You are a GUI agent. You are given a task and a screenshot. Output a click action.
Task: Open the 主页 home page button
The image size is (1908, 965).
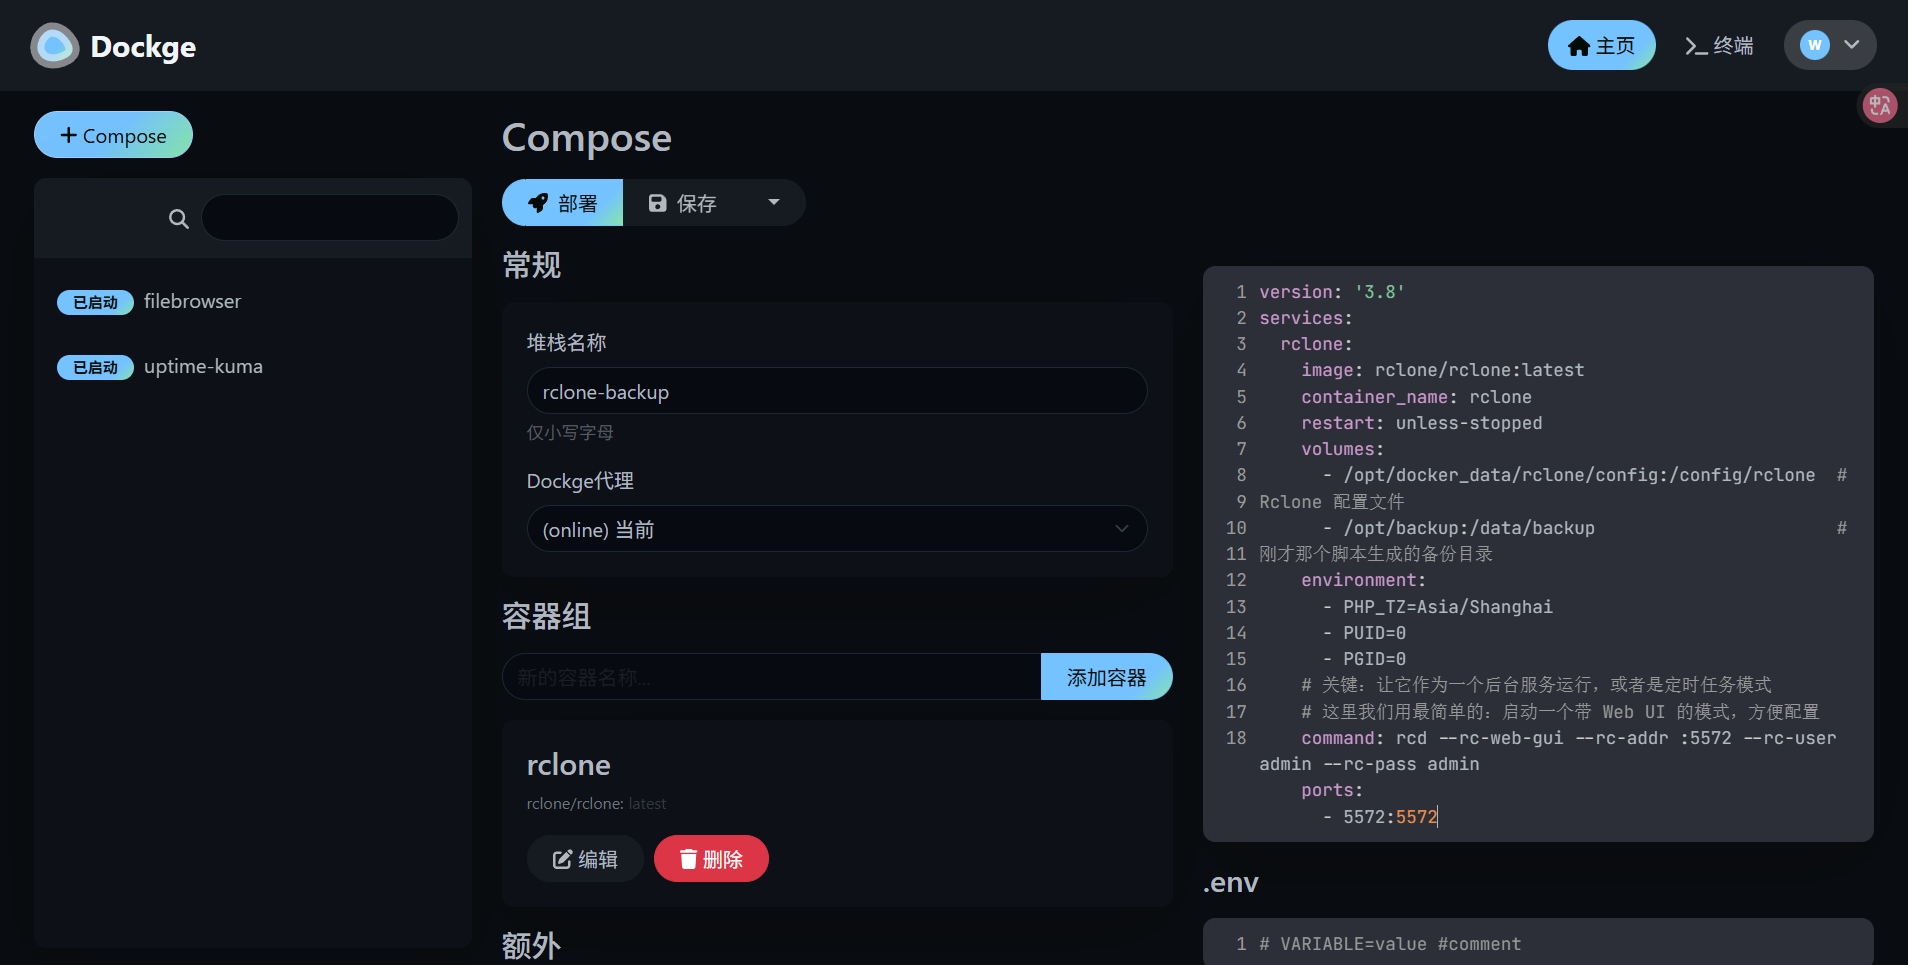click(1601, 45)
